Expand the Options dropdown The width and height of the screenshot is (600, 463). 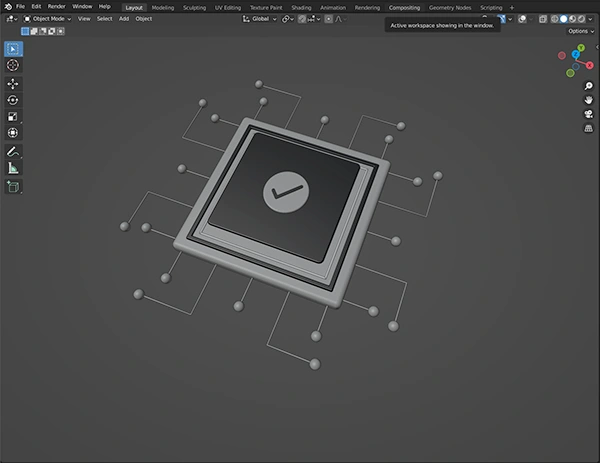coord(581,31)
